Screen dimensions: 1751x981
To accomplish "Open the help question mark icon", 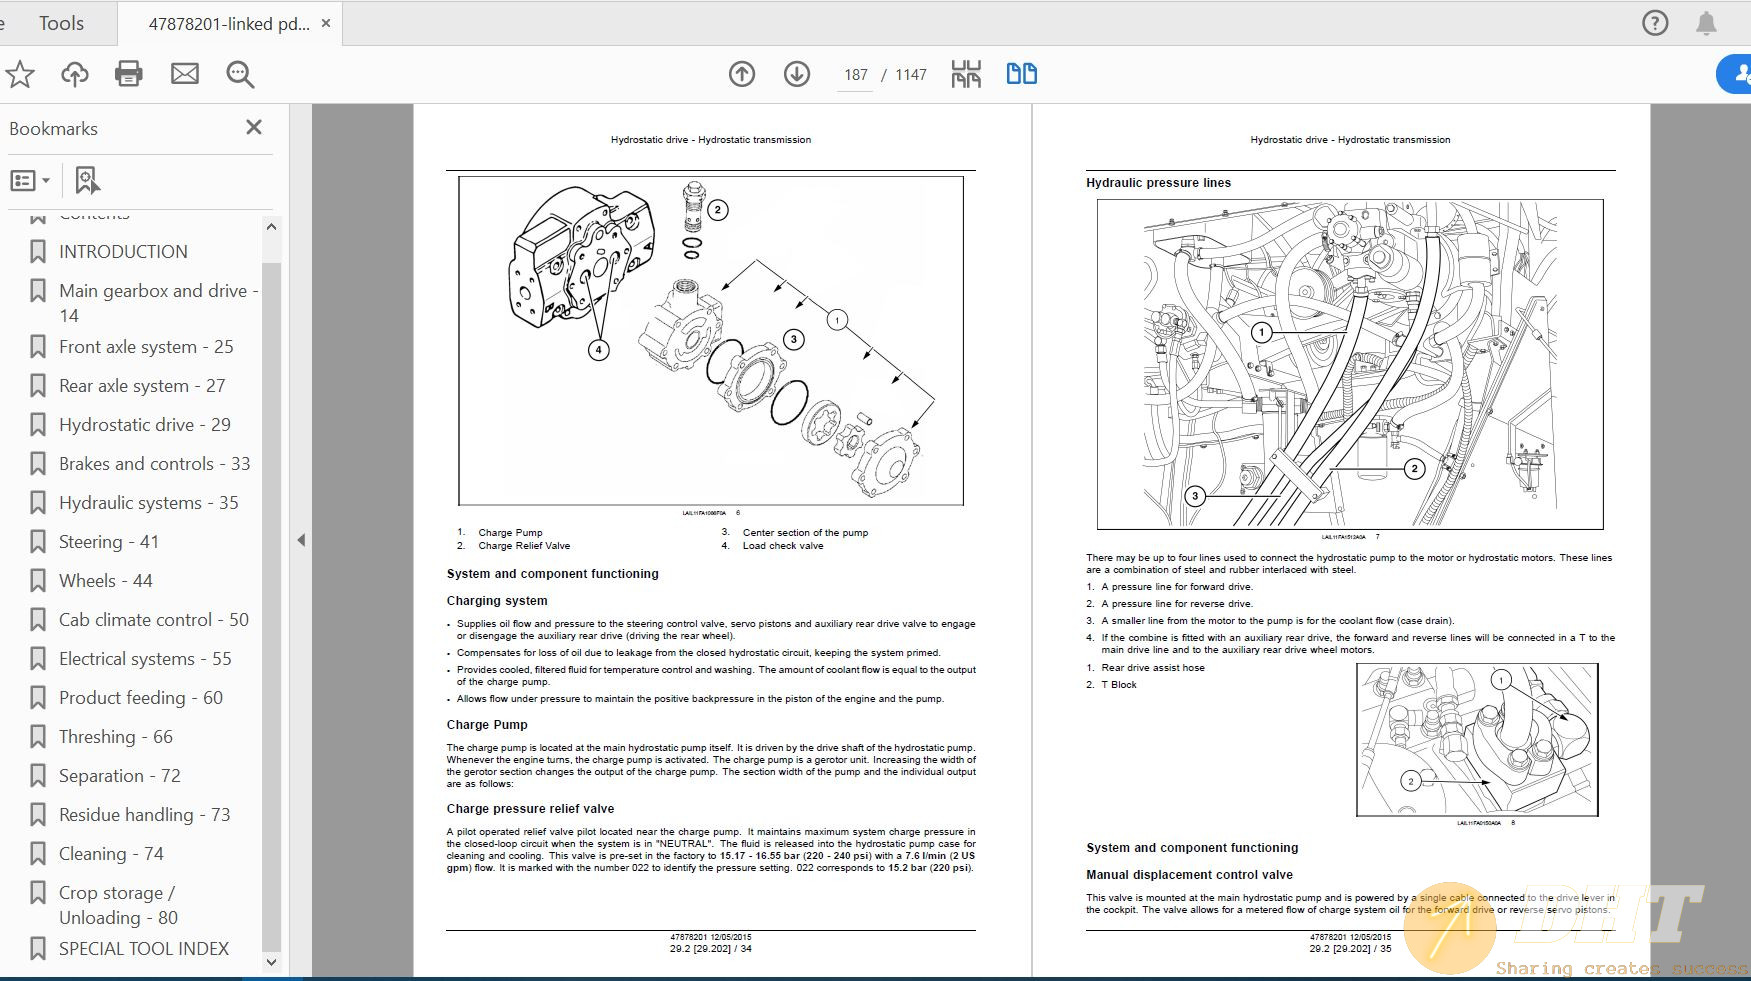I will pyautogui.click(x=1655, y=23).
